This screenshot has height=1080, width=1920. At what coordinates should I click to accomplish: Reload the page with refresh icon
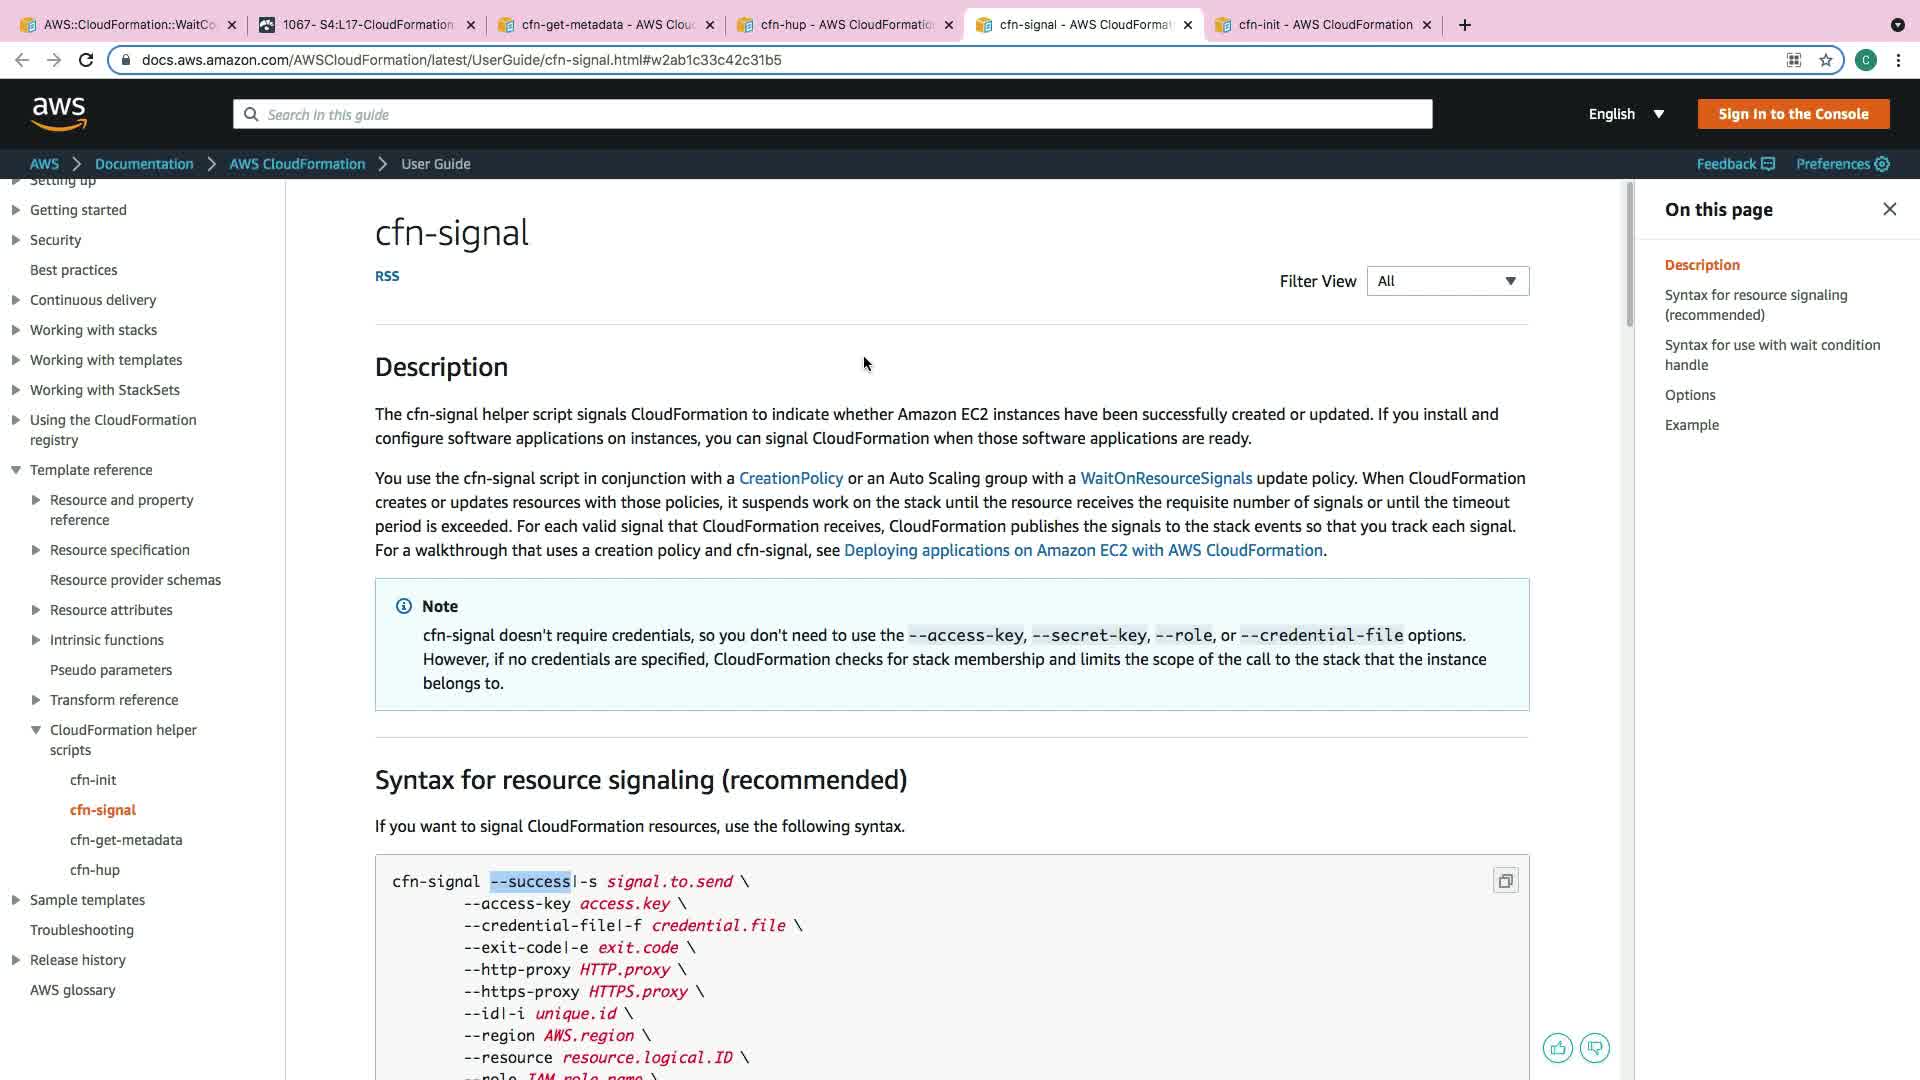tap(86, 60)
